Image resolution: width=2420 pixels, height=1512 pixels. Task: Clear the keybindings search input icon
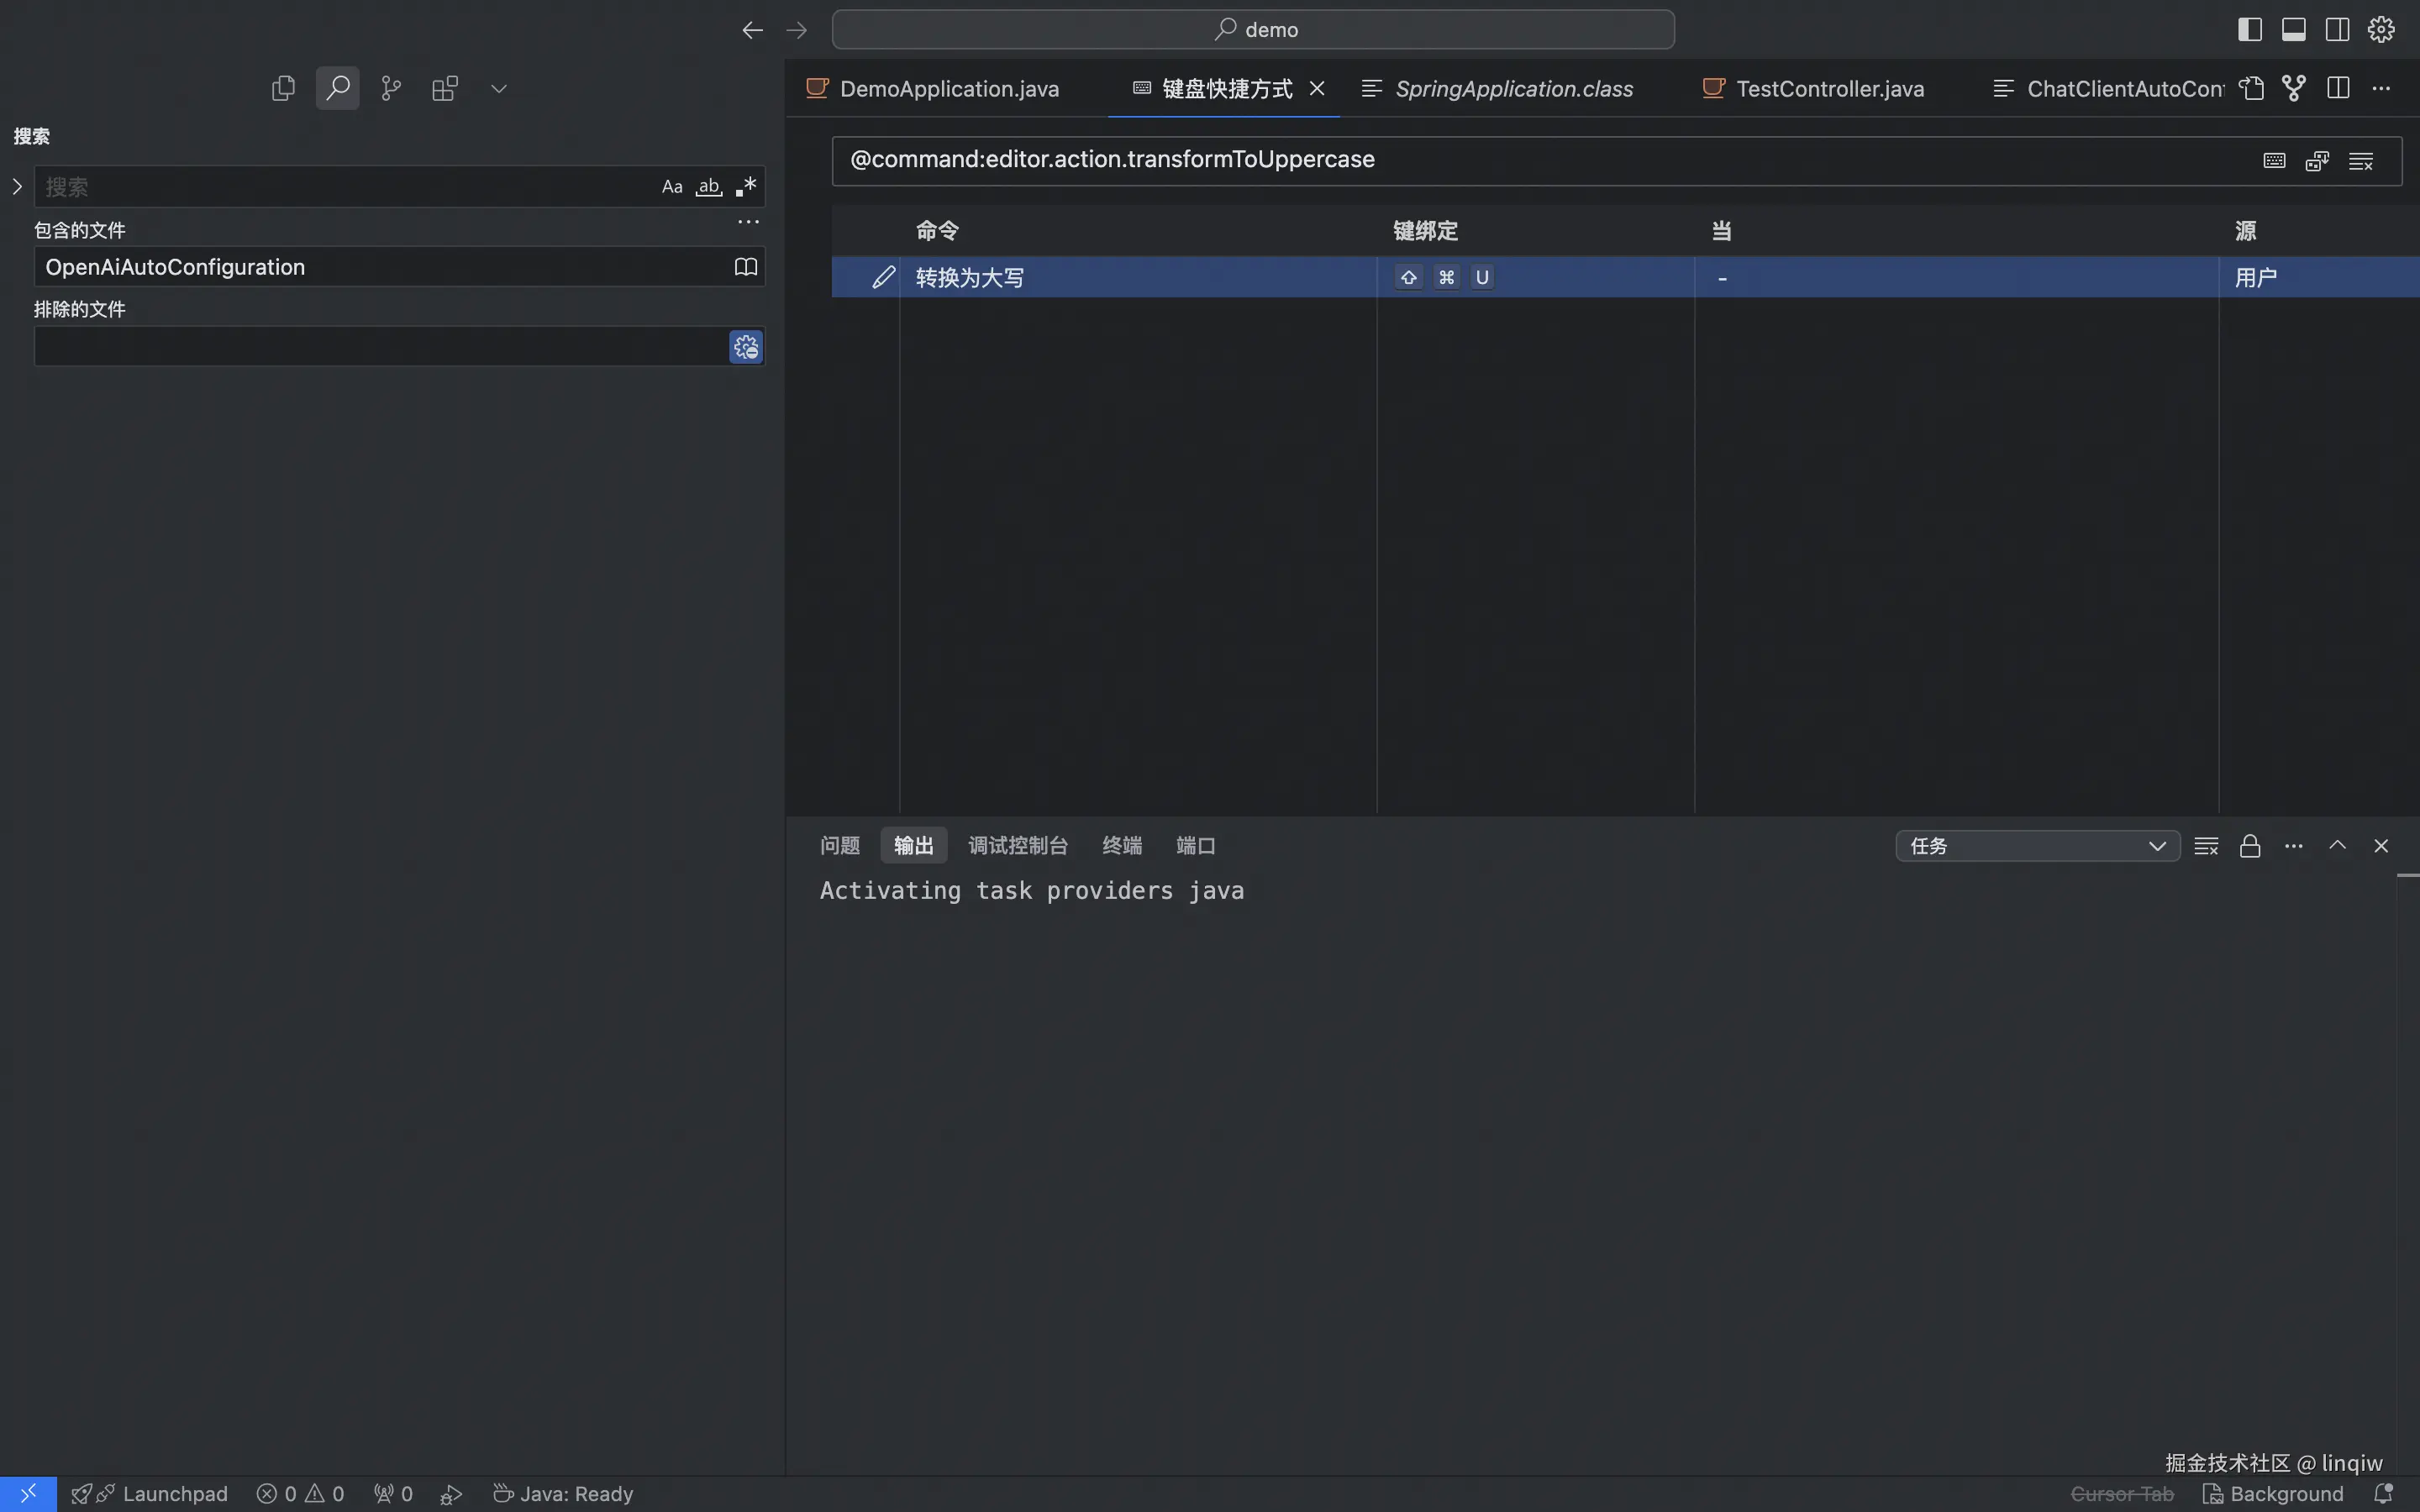click(x=2361, y=161)
